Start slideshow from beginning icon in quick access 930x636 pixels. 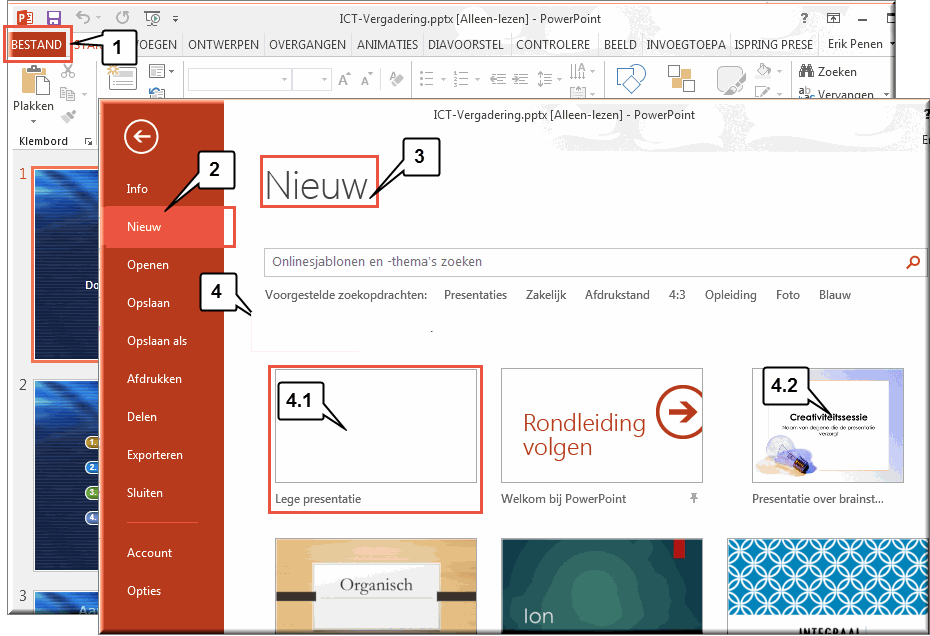click(153, 18)
